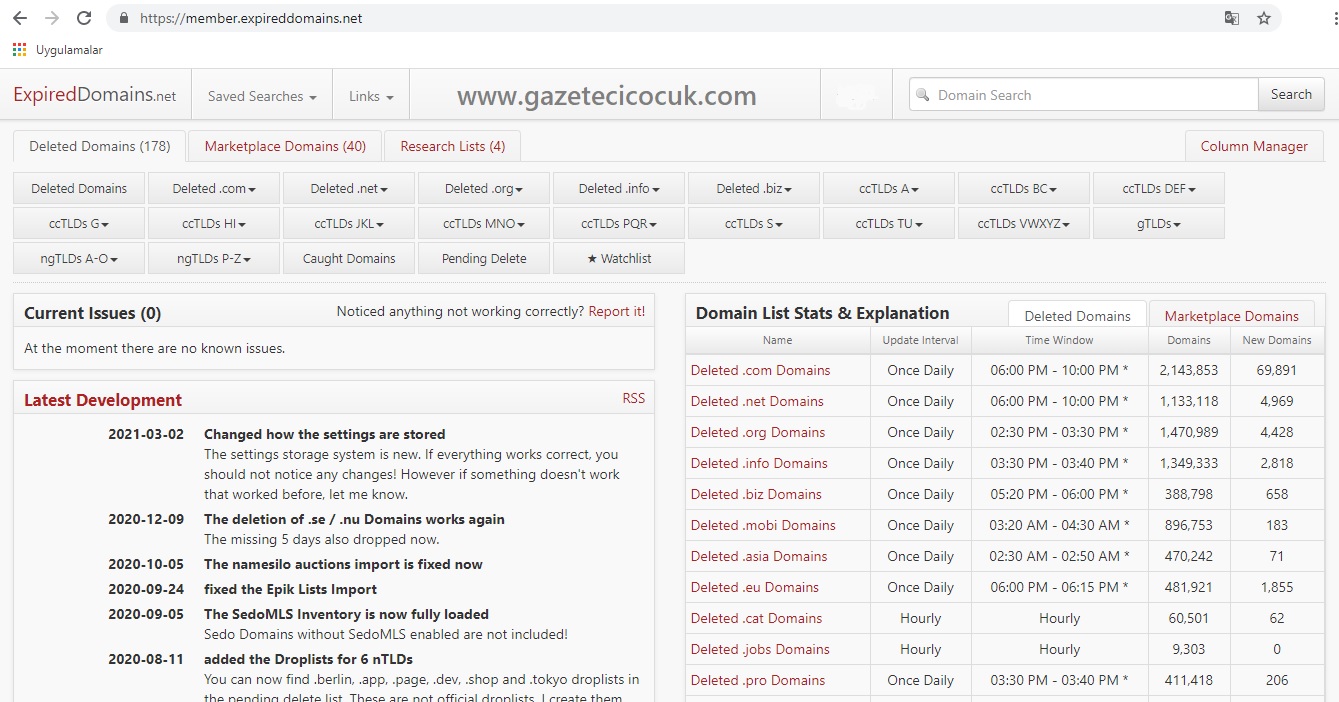The image size is (1339, 702).
Task: Click the 2021-03-02 development entry date
Action: tap(146, 434)
